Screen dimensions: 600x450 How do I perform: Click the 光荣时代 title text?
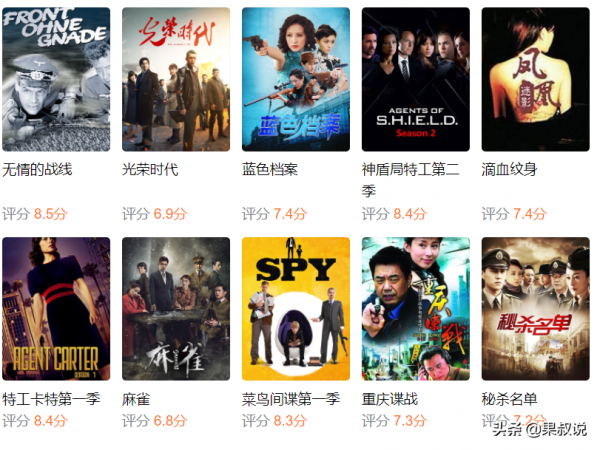(150, 170)
